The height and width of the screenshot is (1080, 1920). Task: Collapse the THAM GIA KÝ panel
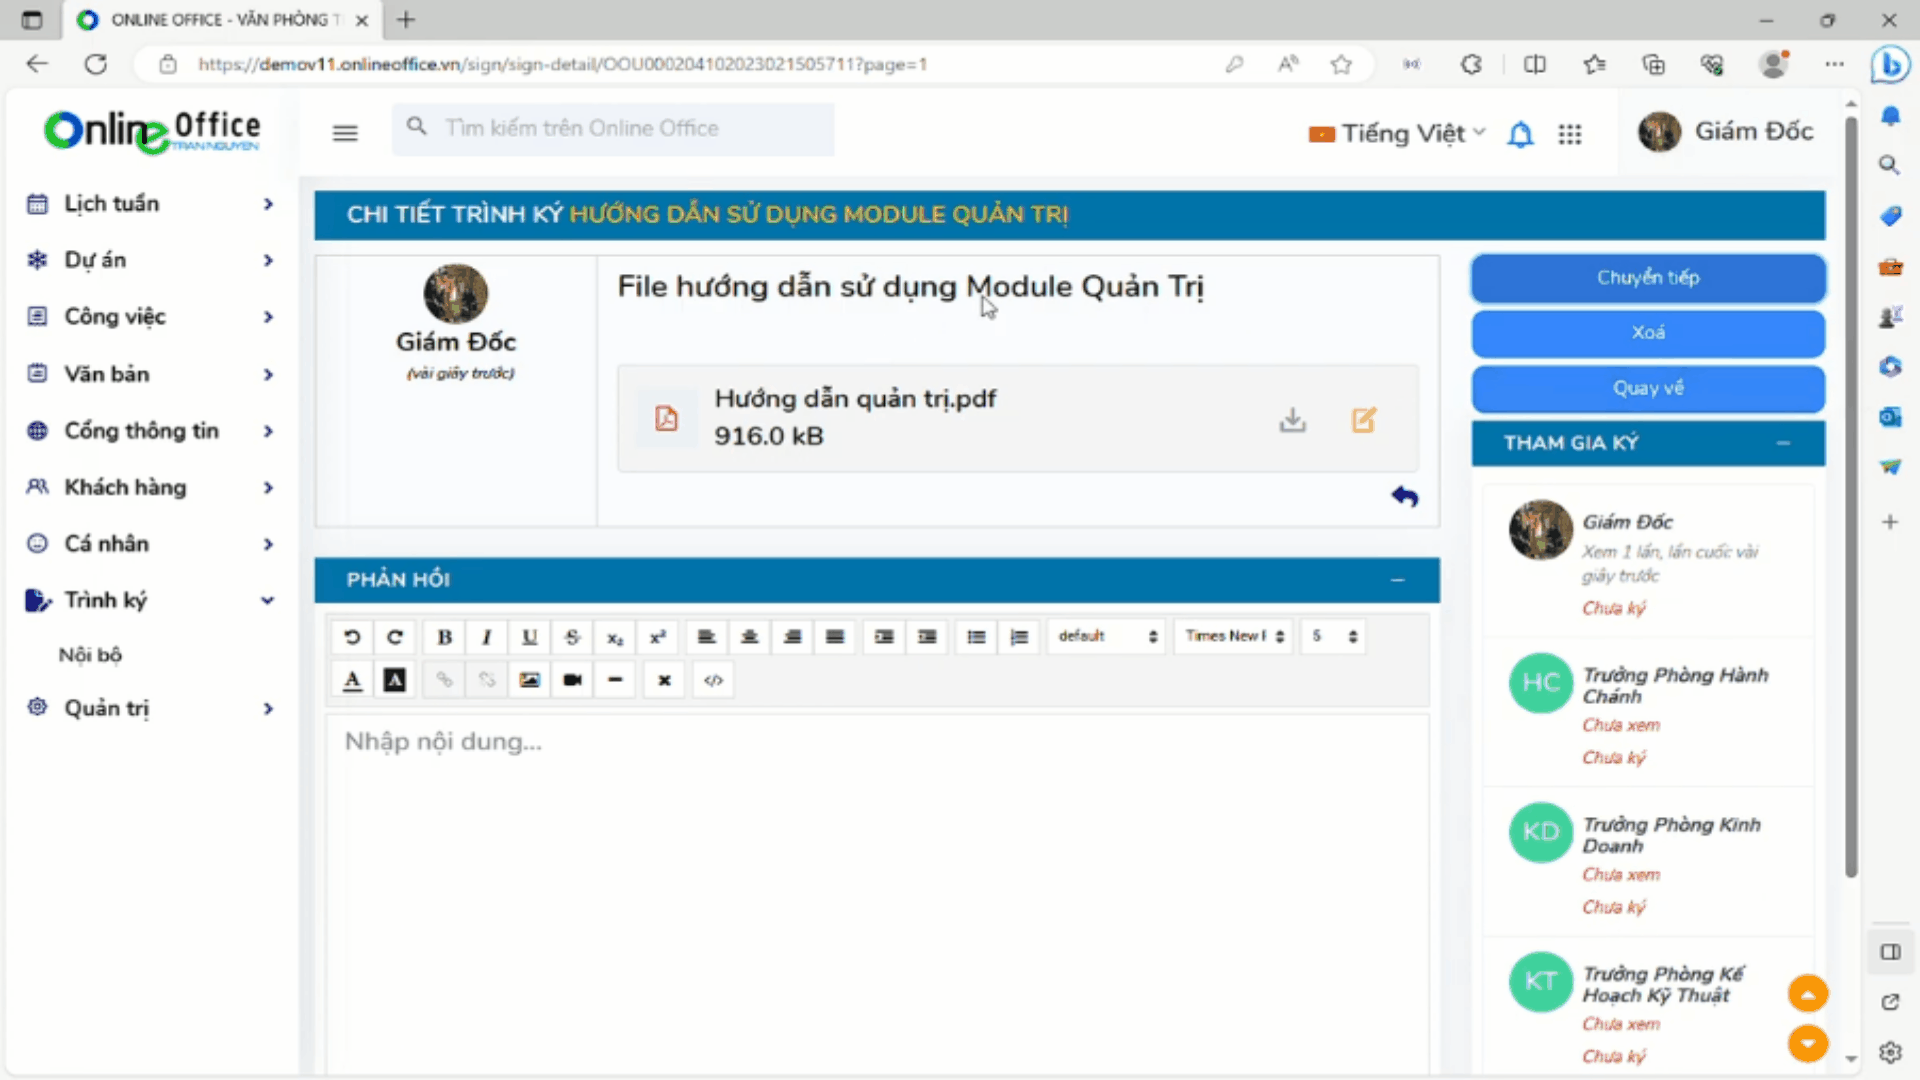click(x=1783, y=443)
